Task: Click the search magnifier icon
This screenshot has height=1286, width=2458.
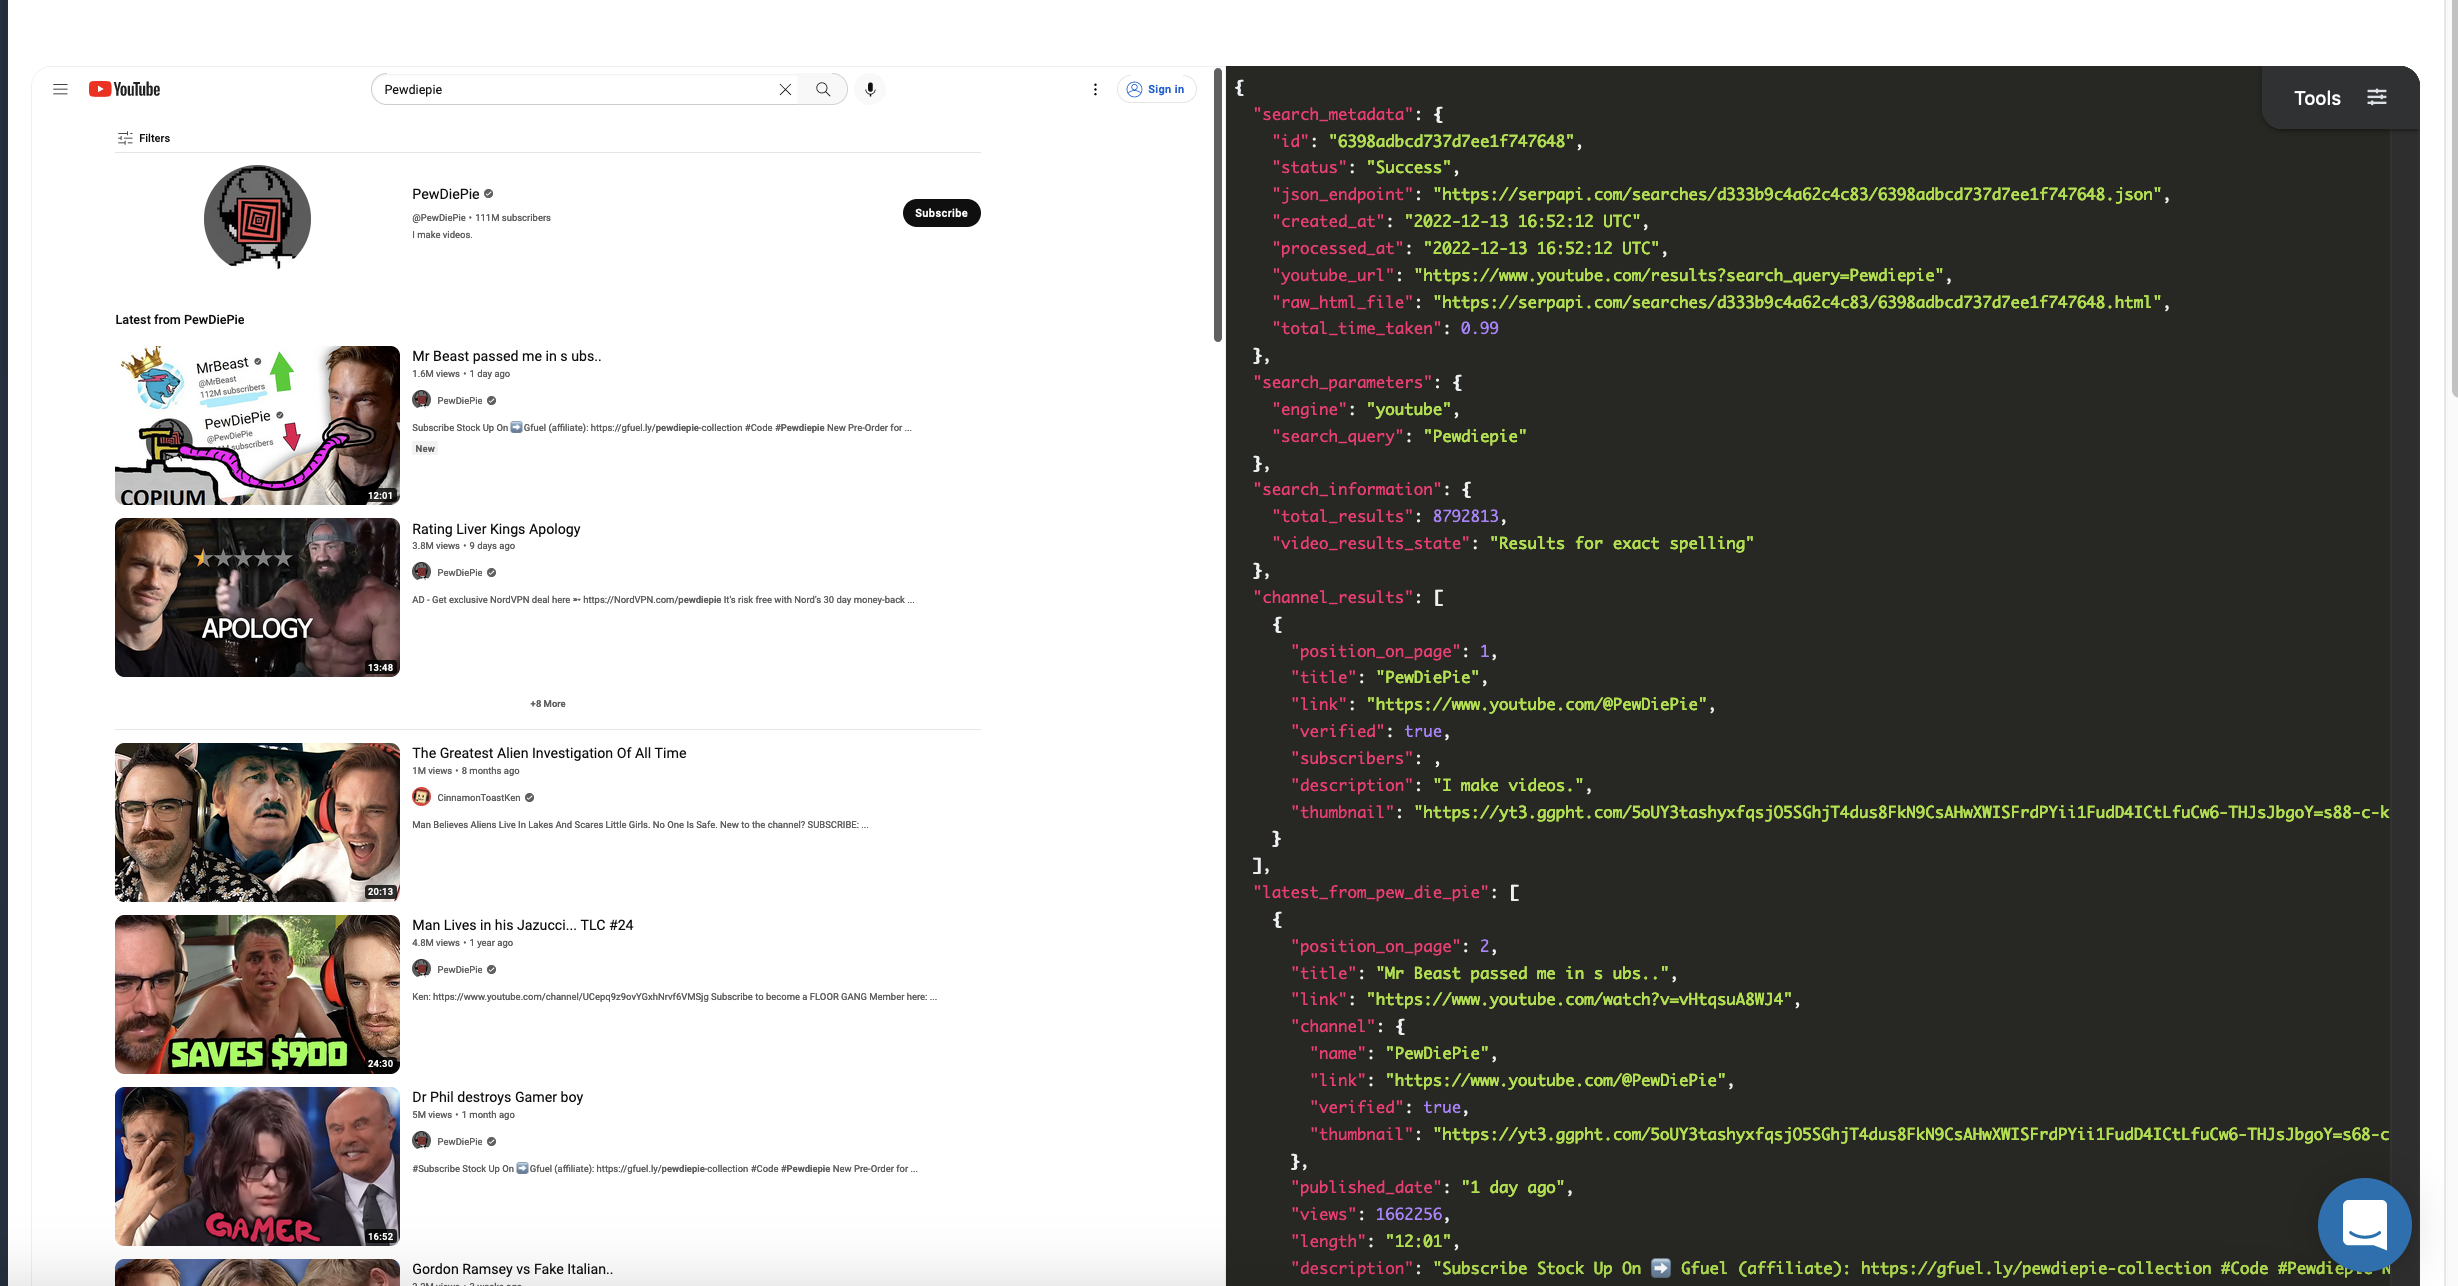Action: pyautogui.click(x=823, y=89)
